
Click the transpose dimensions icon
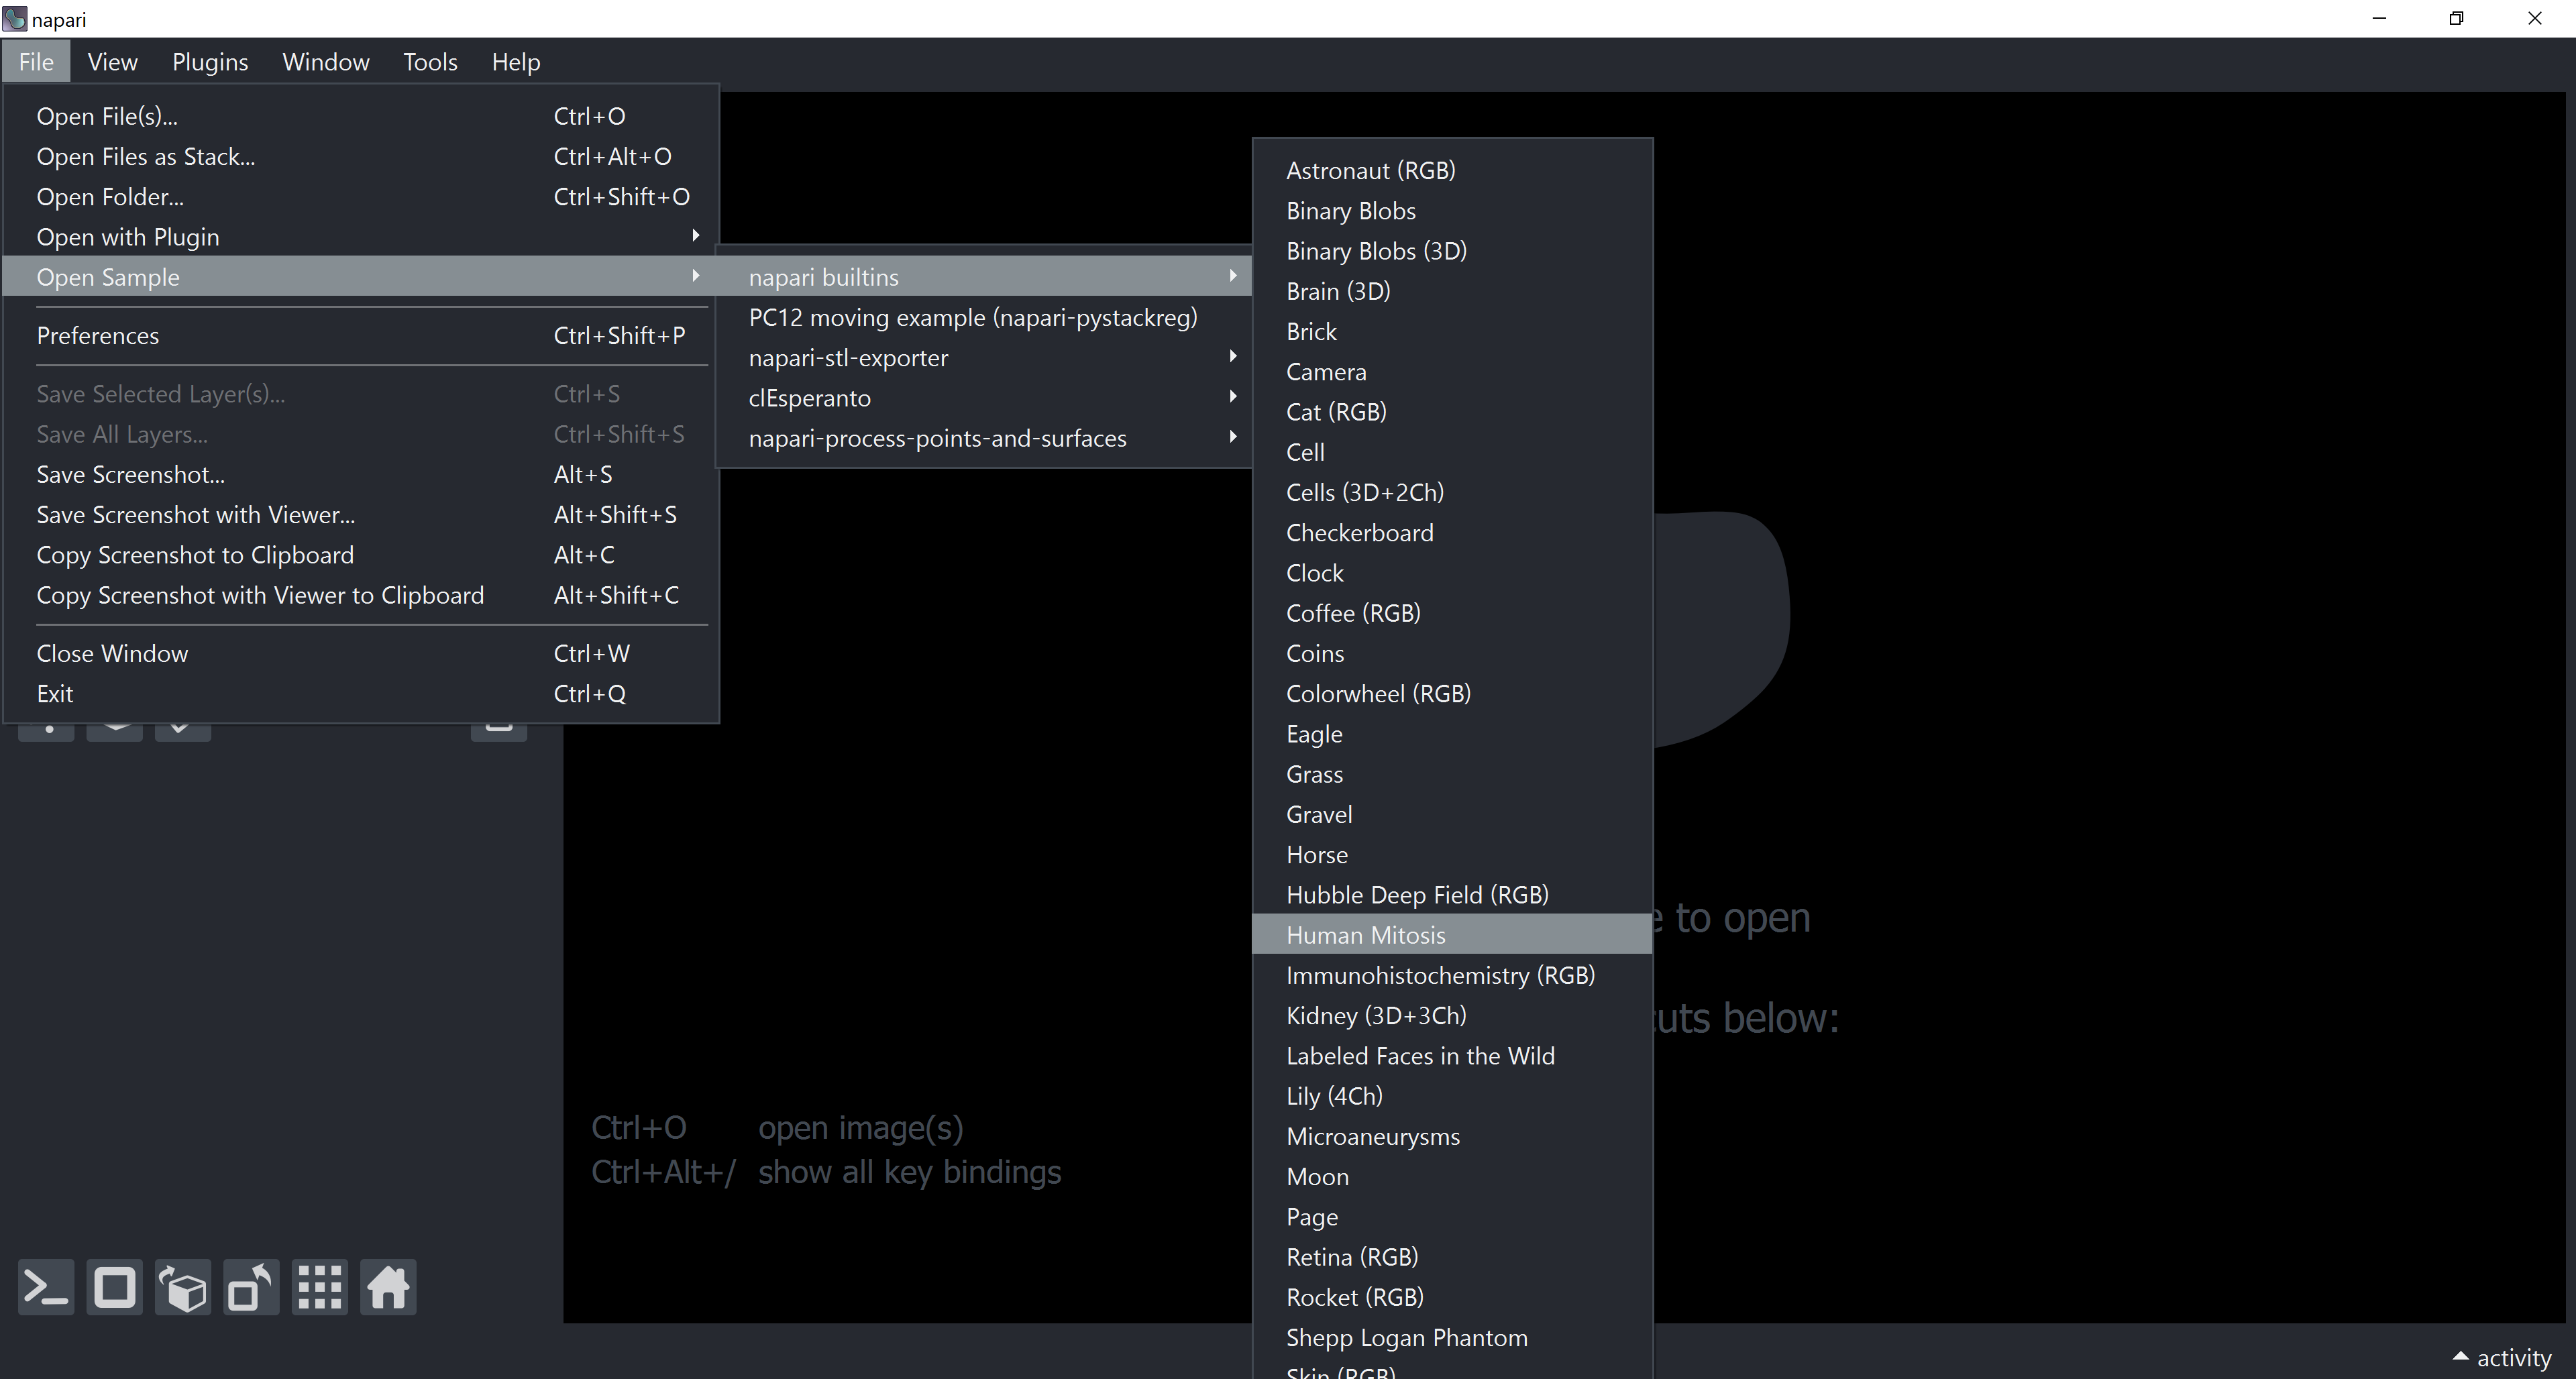(251, 1287)
